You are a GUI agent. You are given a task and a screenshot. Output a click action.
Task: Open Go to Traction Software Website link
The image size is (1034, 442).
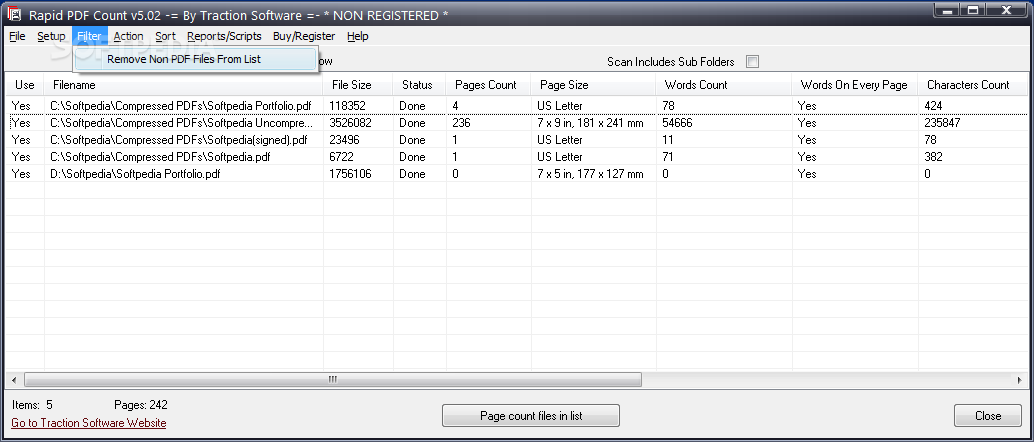coord(88,423)
